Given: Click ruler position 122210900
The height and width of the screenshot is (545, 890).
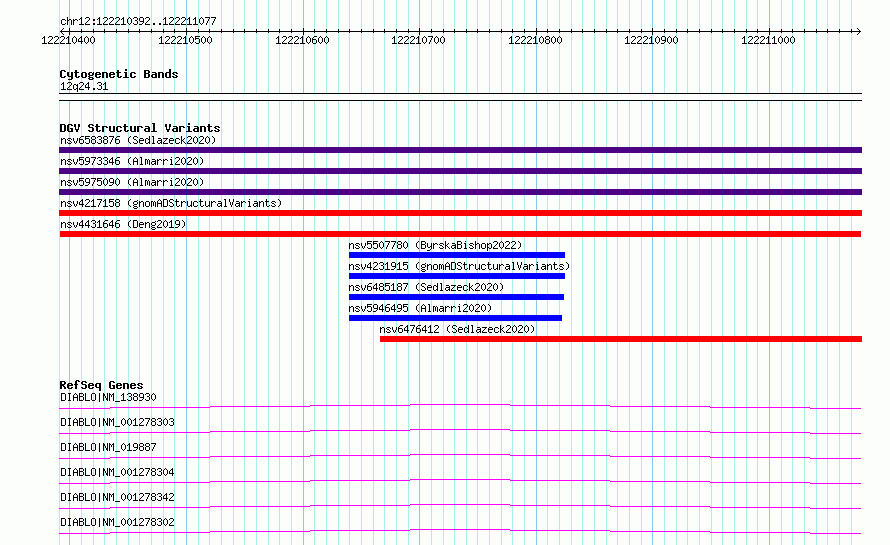Looking at the screenshot, I should coord(652,40).
